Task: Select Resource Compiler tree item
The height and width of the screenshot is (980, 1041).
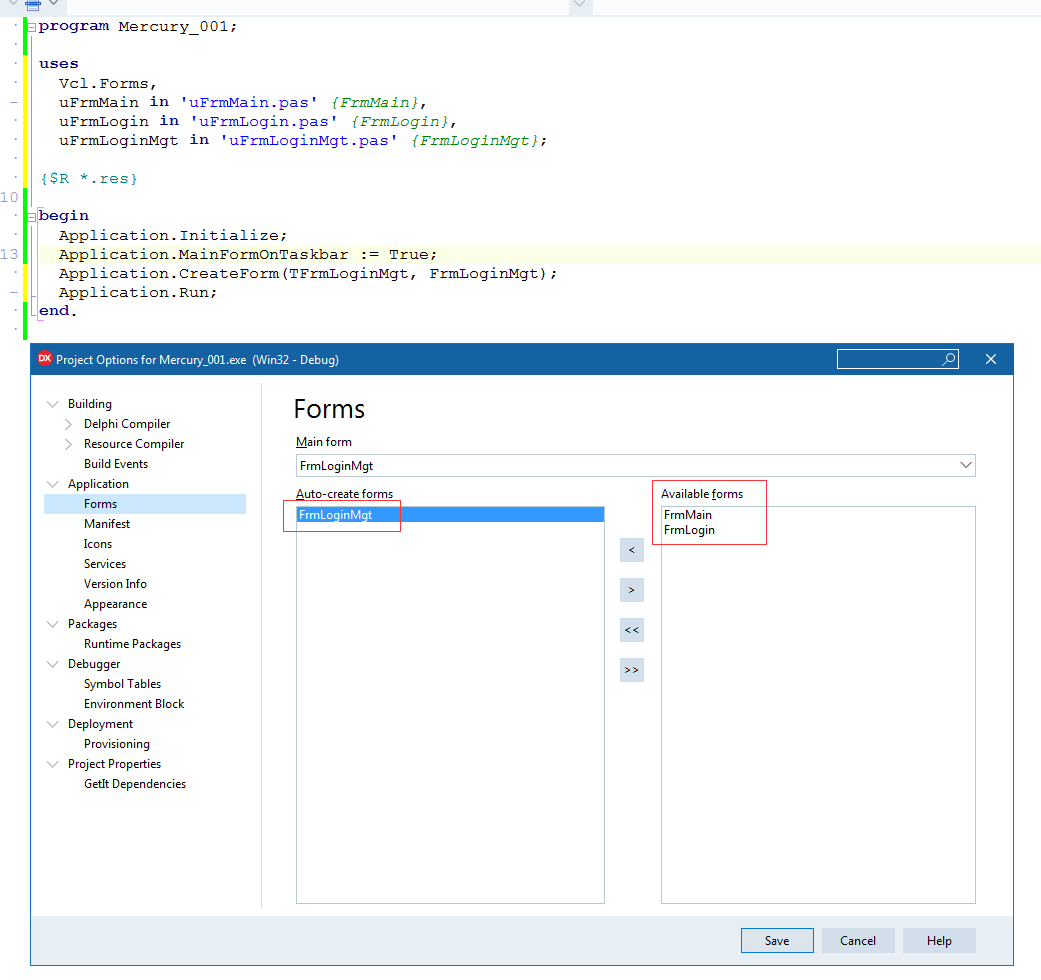Action: [x=133, y=444]
